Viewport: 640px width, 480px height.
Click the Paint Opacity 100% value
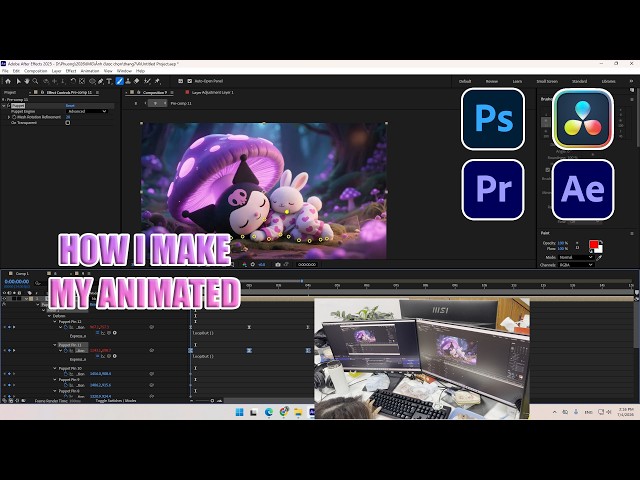click(563, 243)
